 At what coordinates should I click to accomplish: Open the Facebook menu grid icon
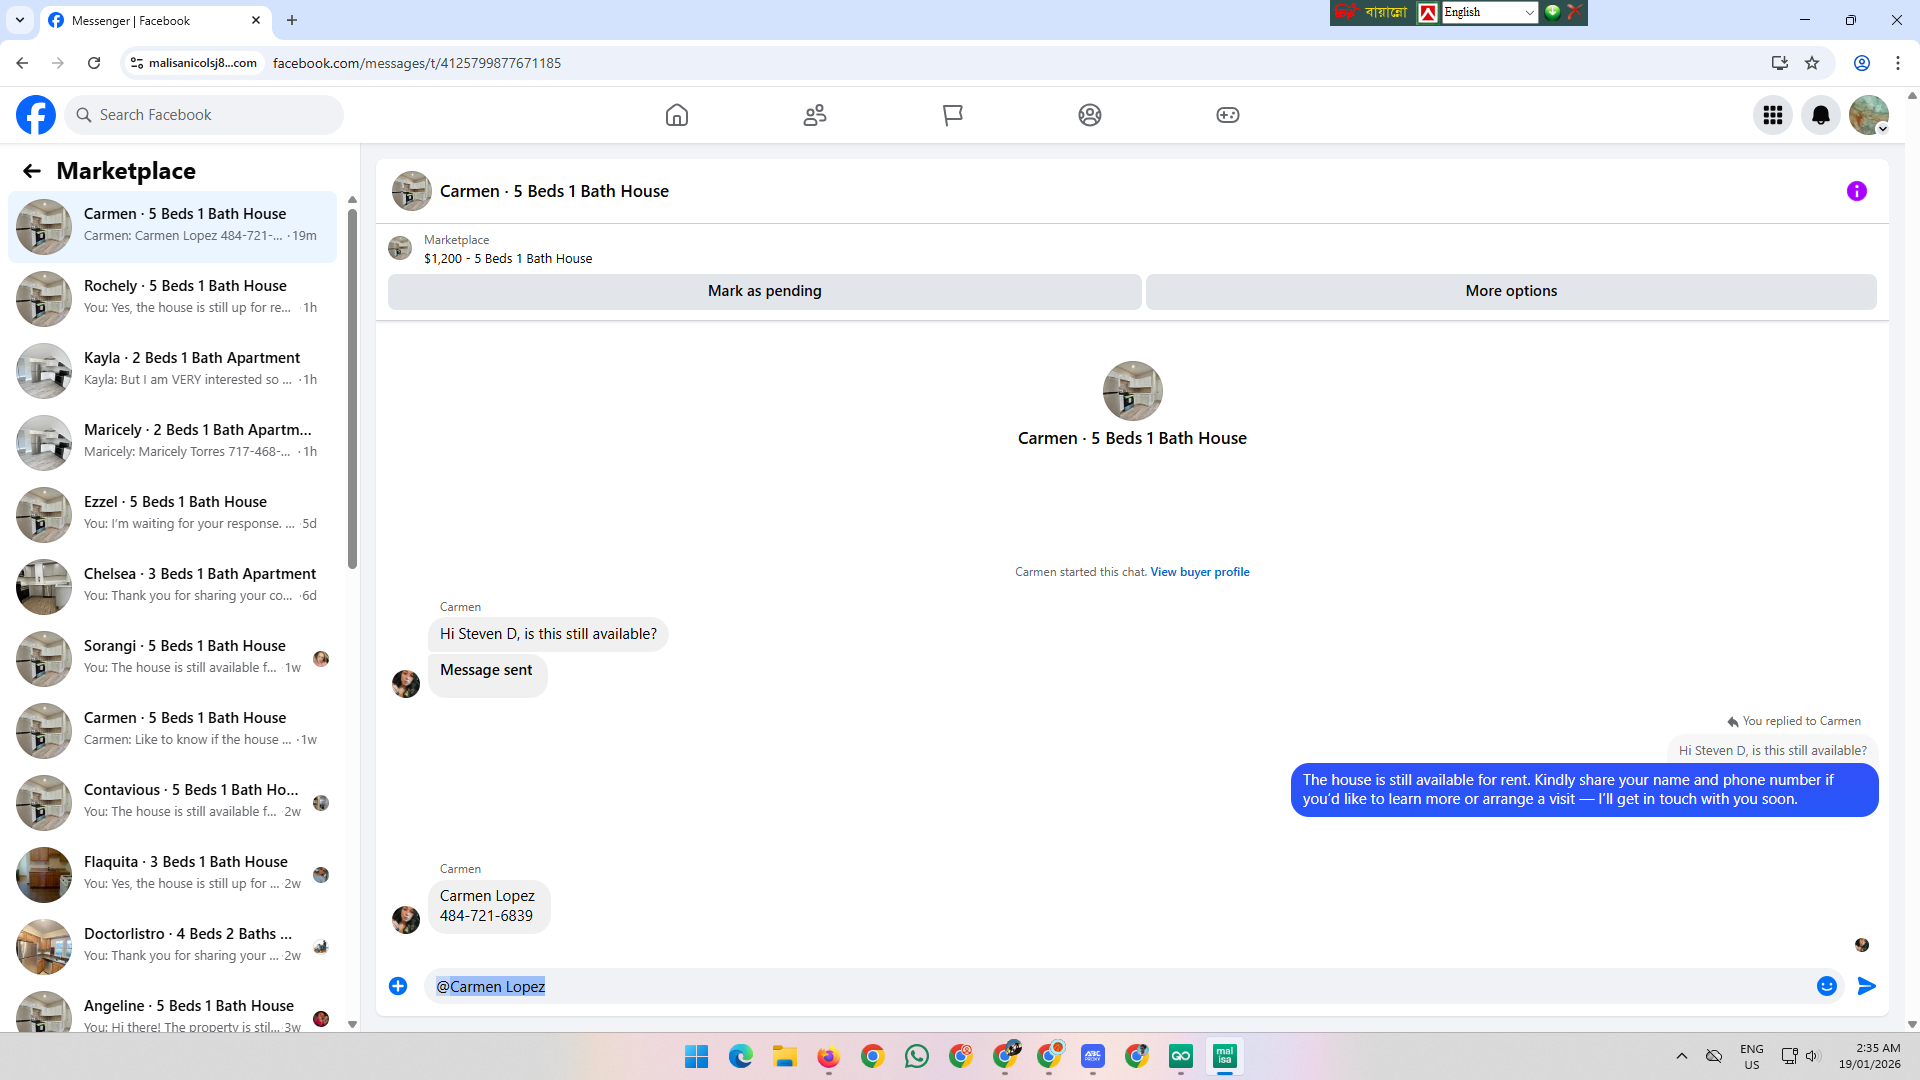pyautogui.click(x=1773, y=115)
